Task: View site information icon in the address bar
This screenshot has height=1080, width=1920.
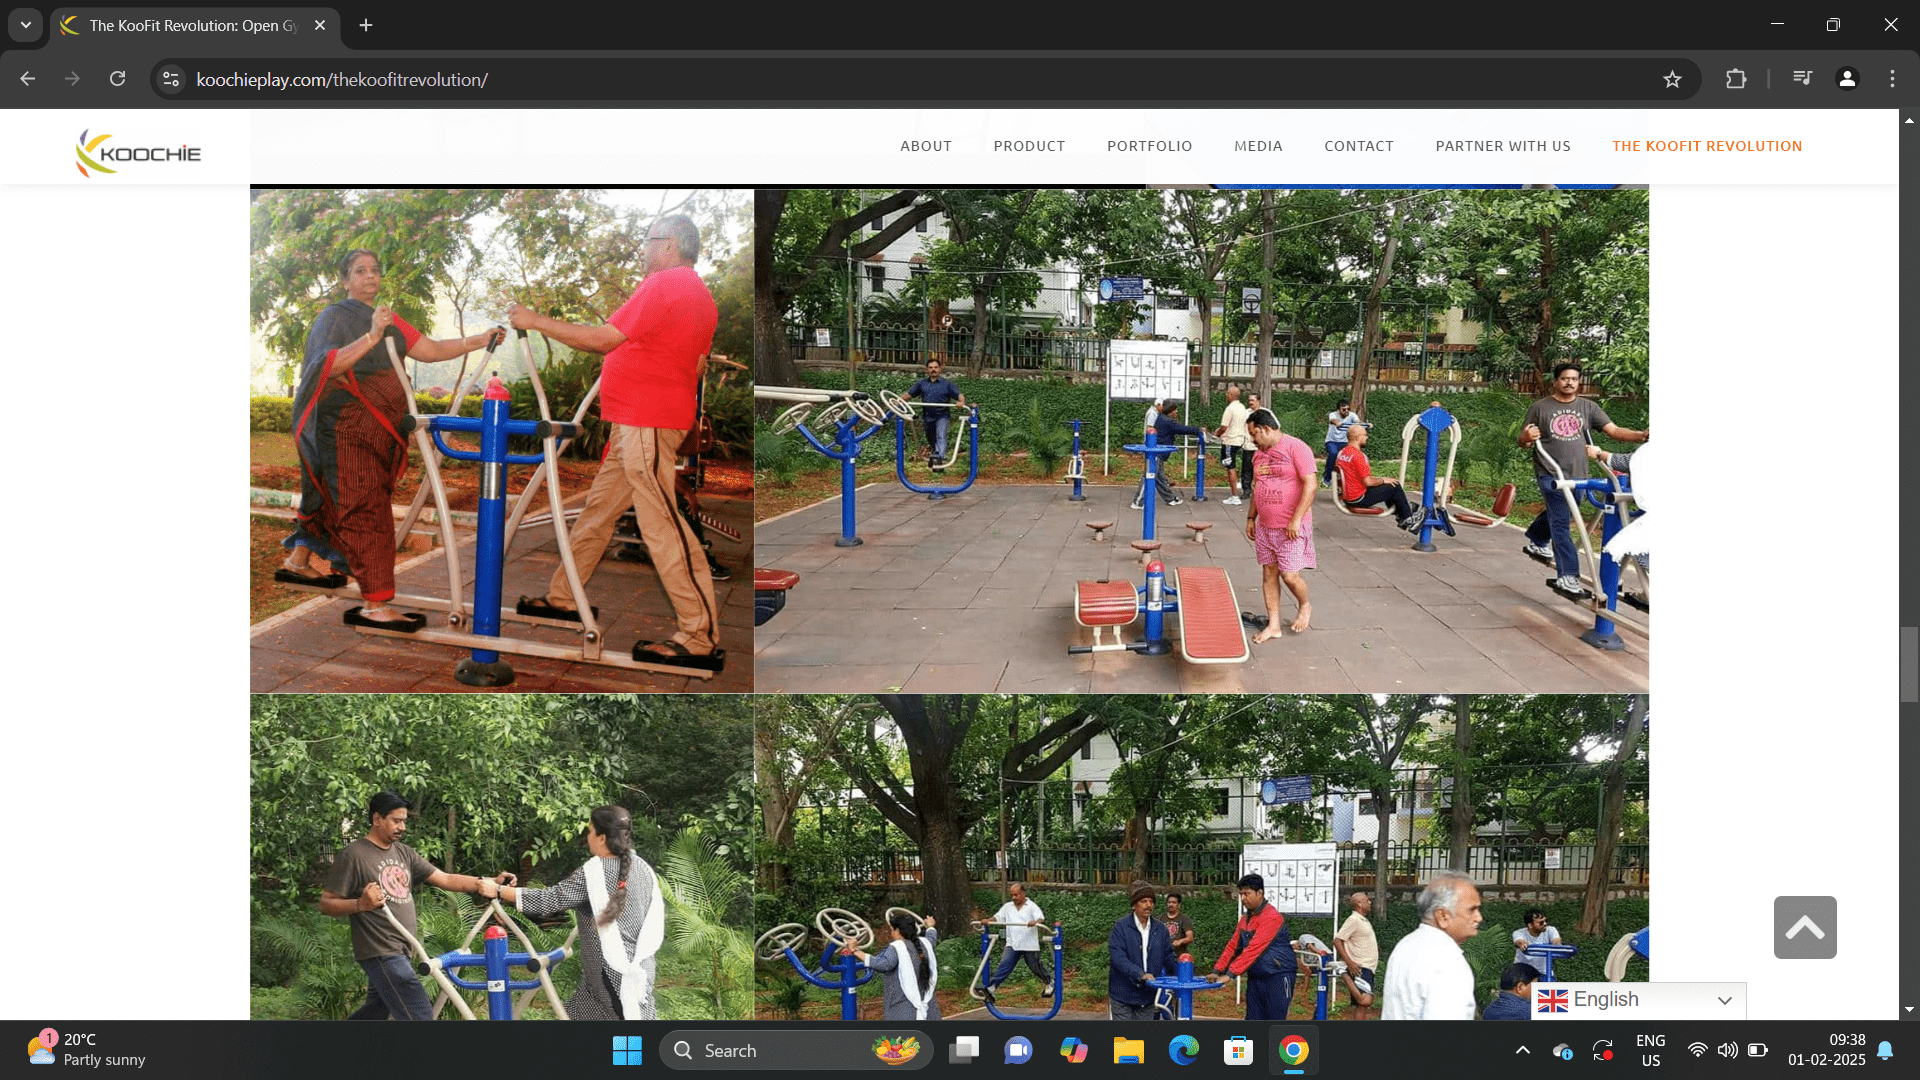Action: [171, 79]
